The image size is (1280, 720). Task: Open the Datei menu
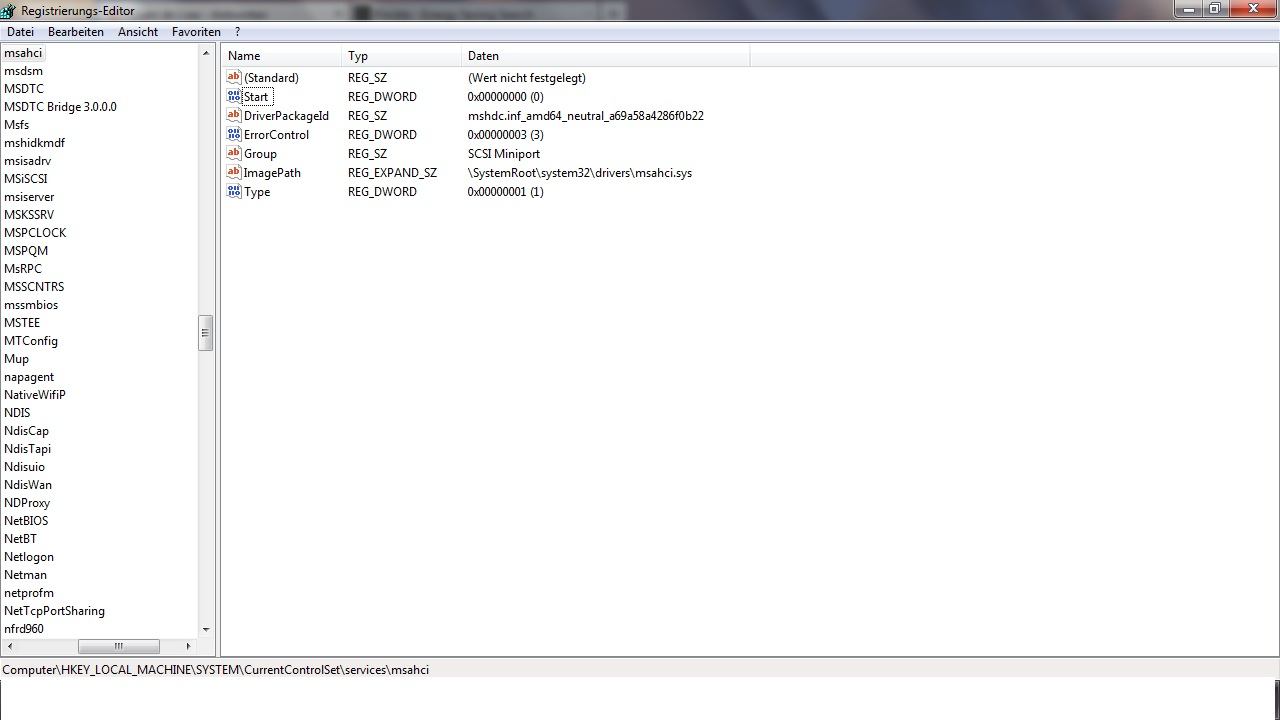tap(20, 32)
